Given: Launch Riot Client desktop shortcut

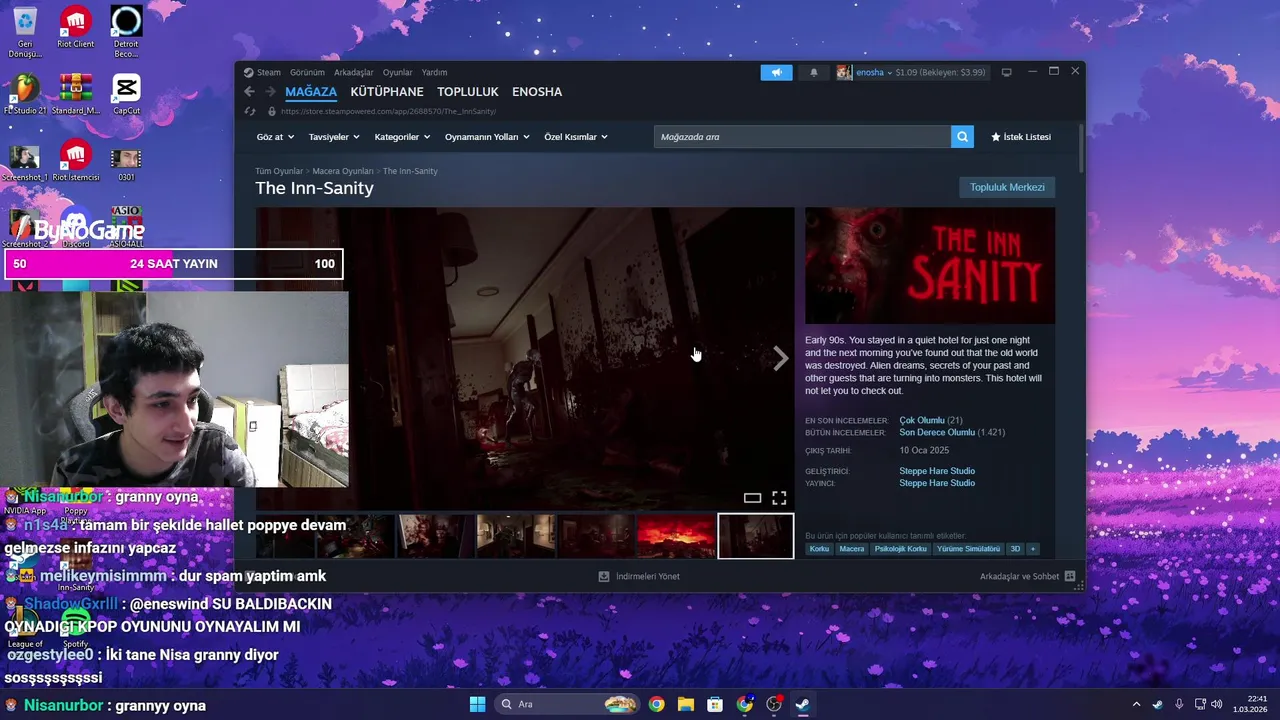Looking at the screenshot, I should point(76,27).
